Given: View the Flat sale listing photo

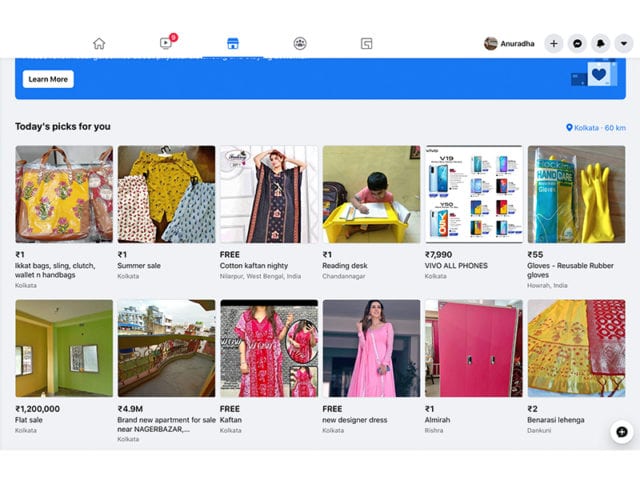Looking at the screenshot, I should [x=64, y=348].
